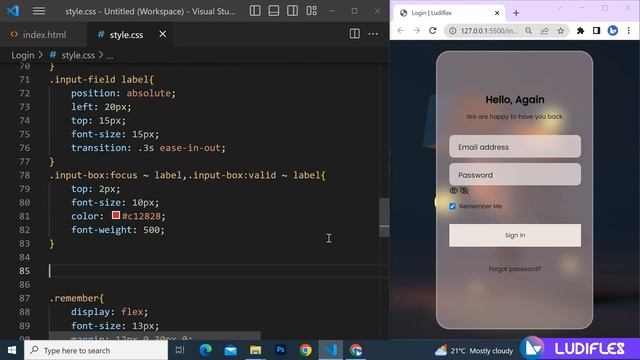Open the Chrome extensions puzzle icon

click(580, 31)
